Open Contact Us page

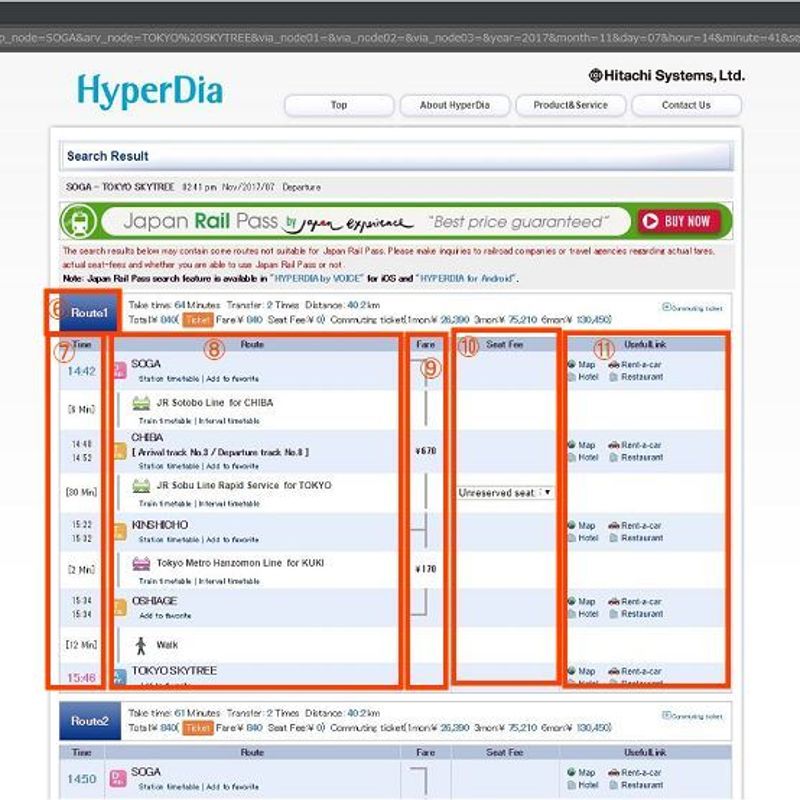tap(686, 105)
